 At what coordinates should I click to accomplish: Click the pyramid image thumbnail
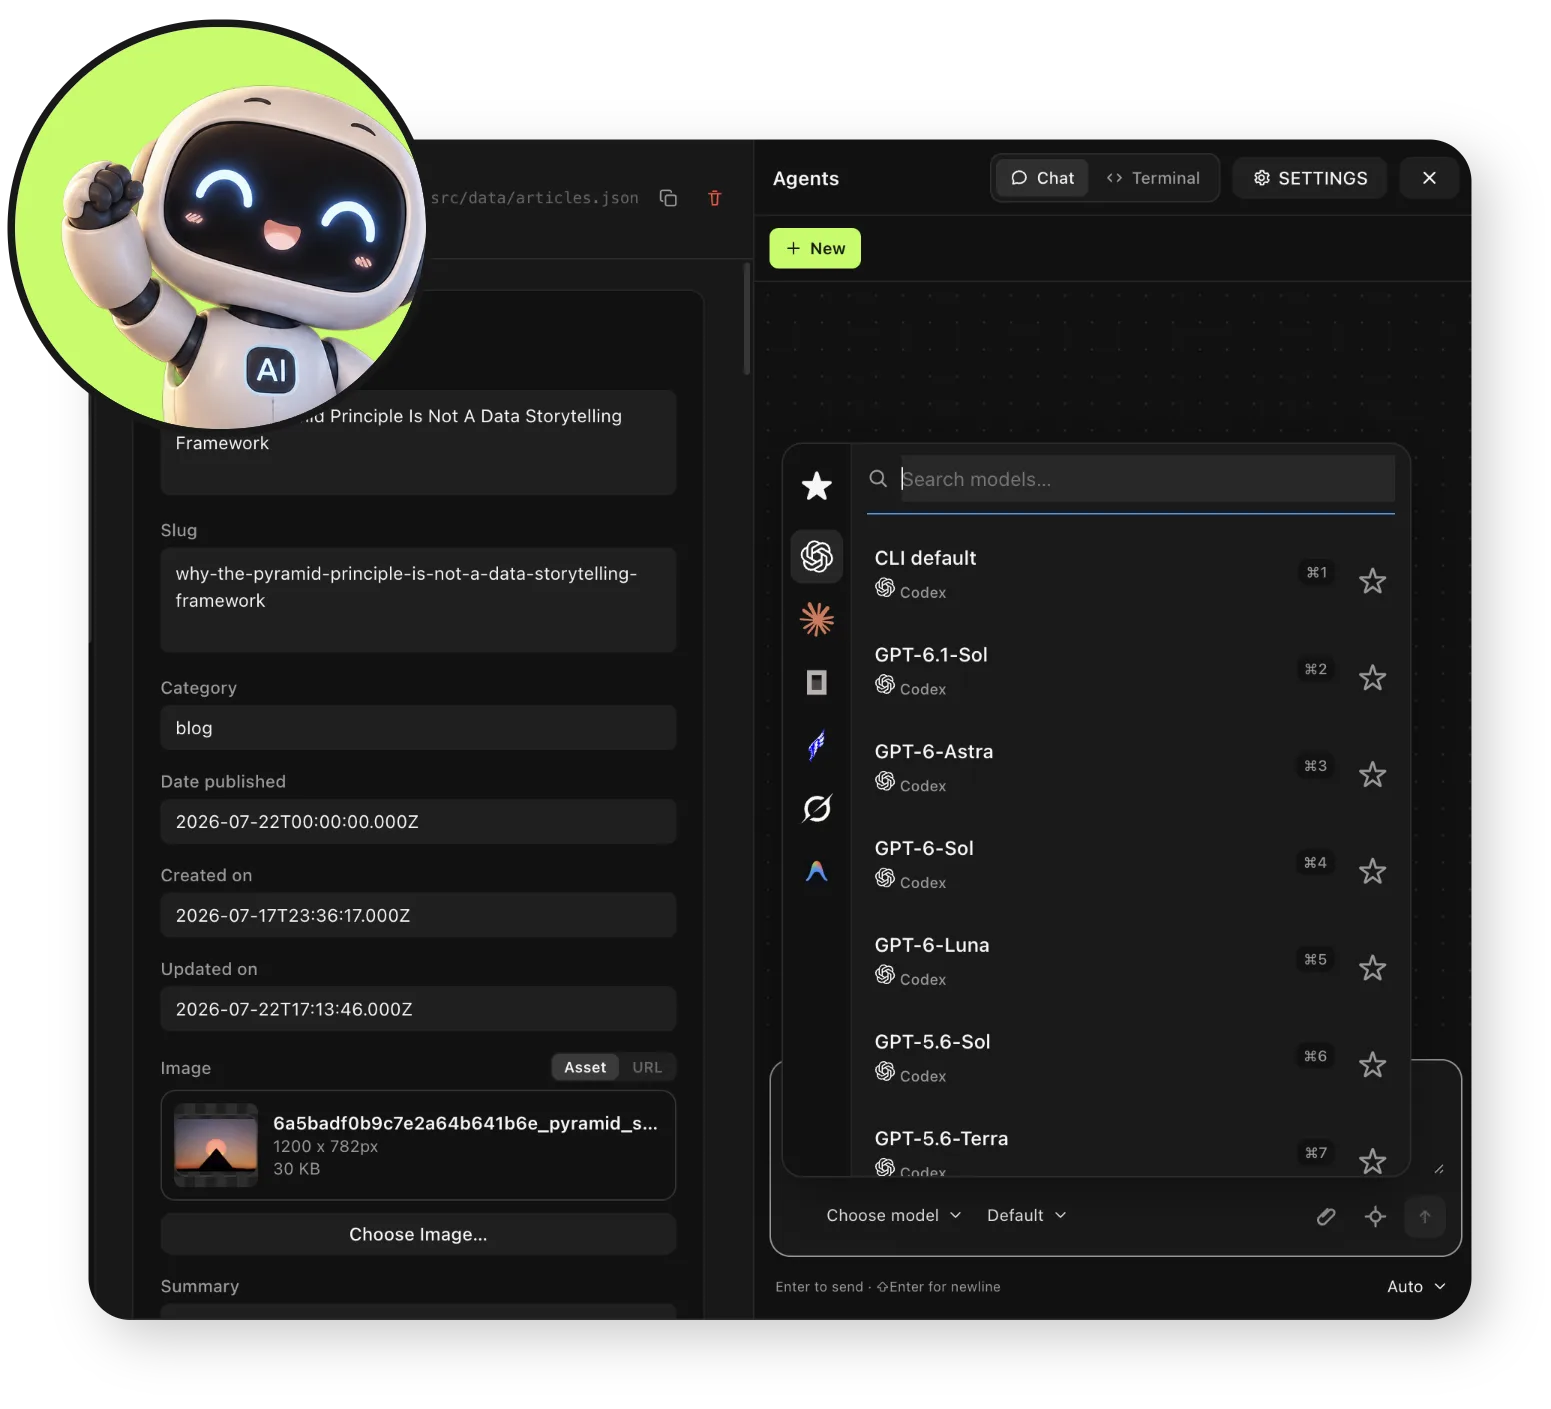[x=216, y=1145]
